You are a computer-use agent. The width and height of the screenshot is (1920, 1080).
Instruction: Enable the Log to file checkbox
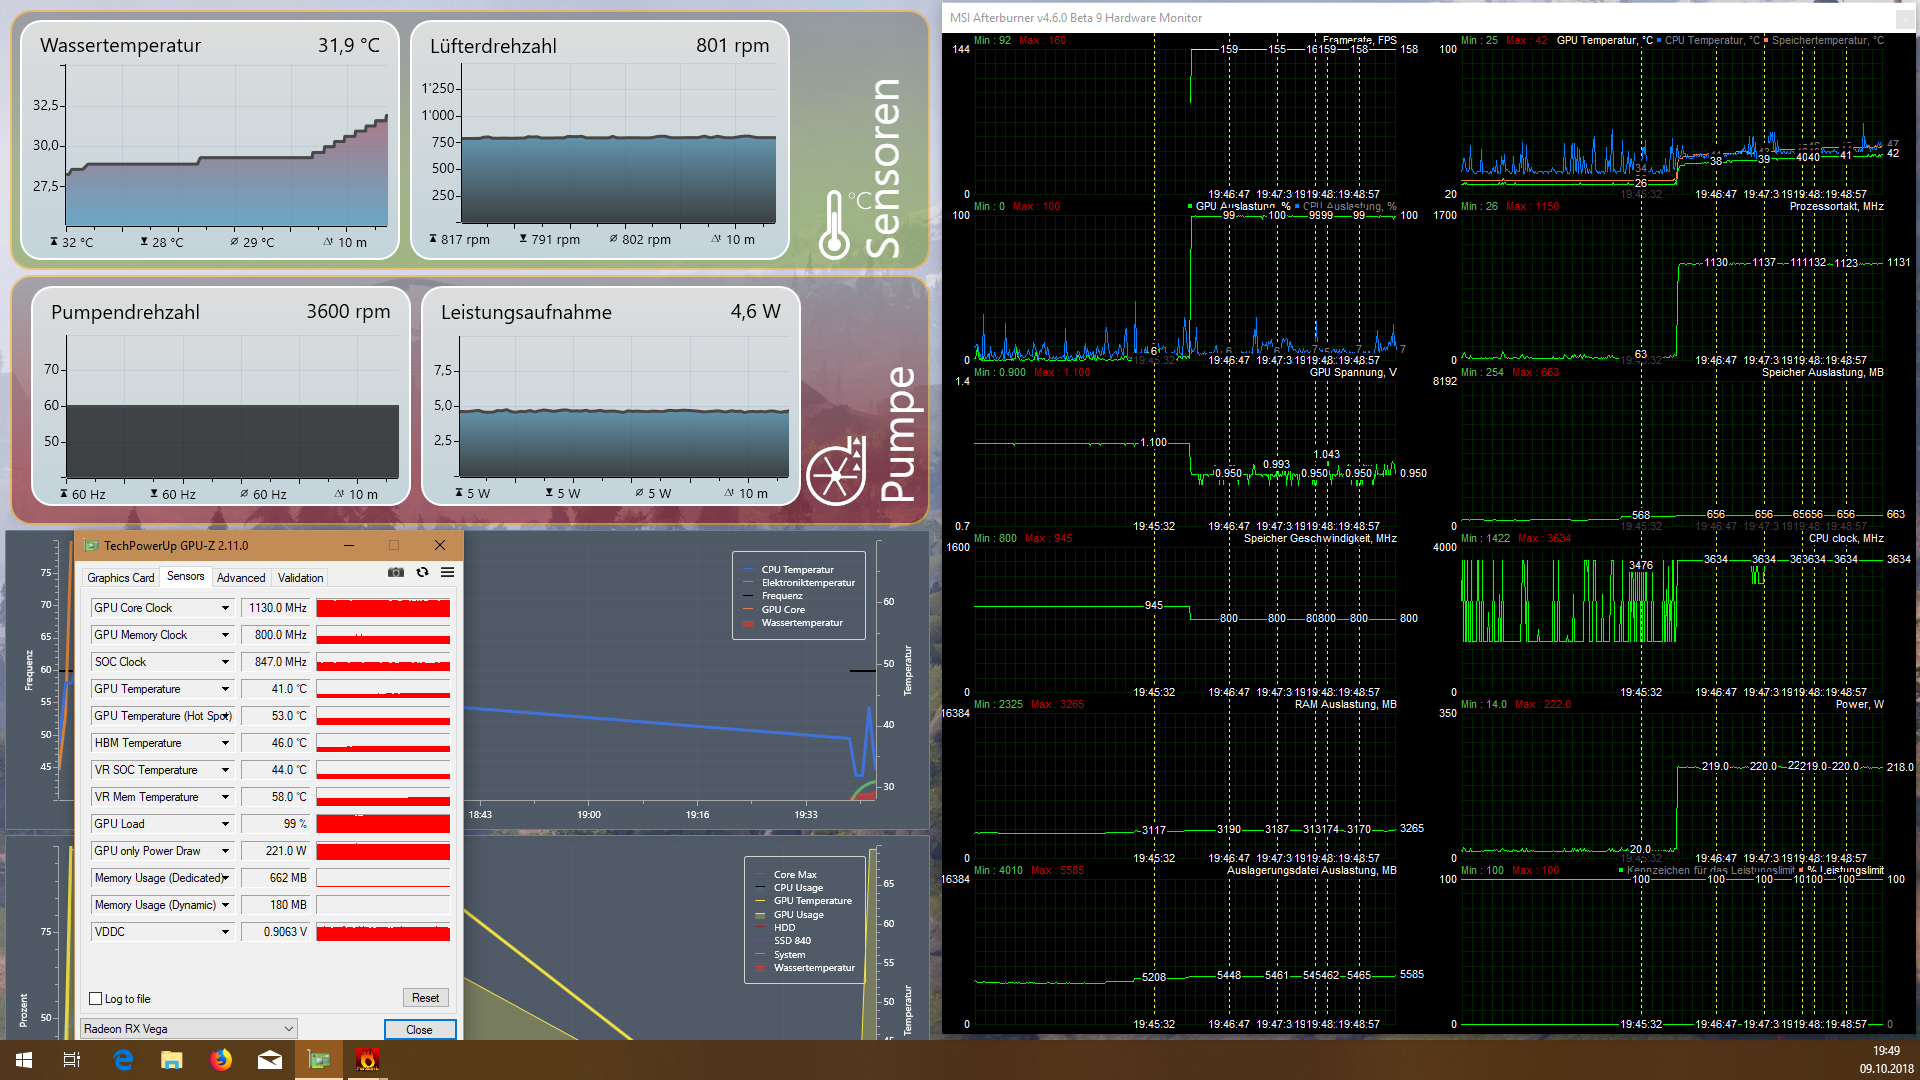96,999
